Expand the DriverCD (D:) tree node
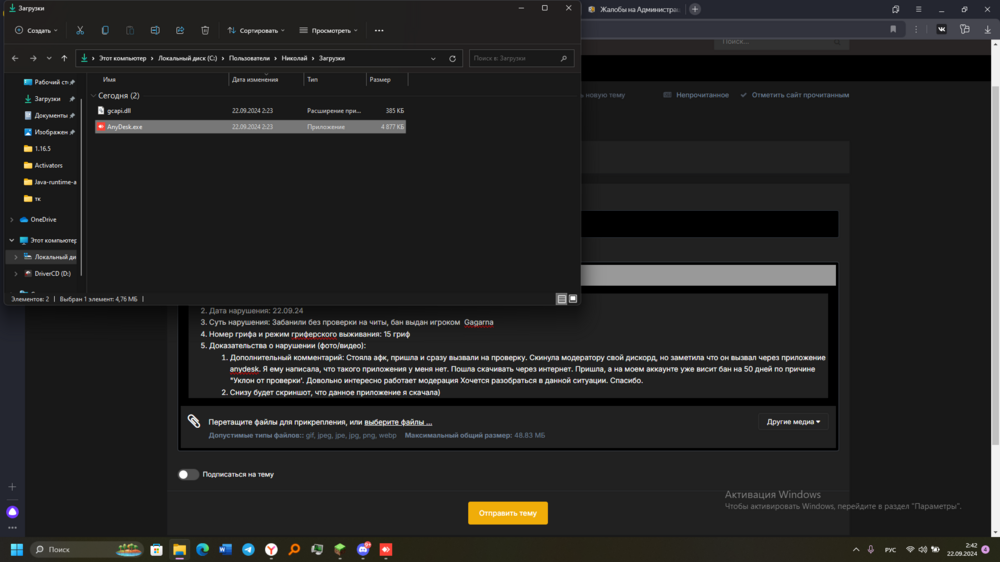Viewport: 1000px width, 562px height. pos(16,274)
